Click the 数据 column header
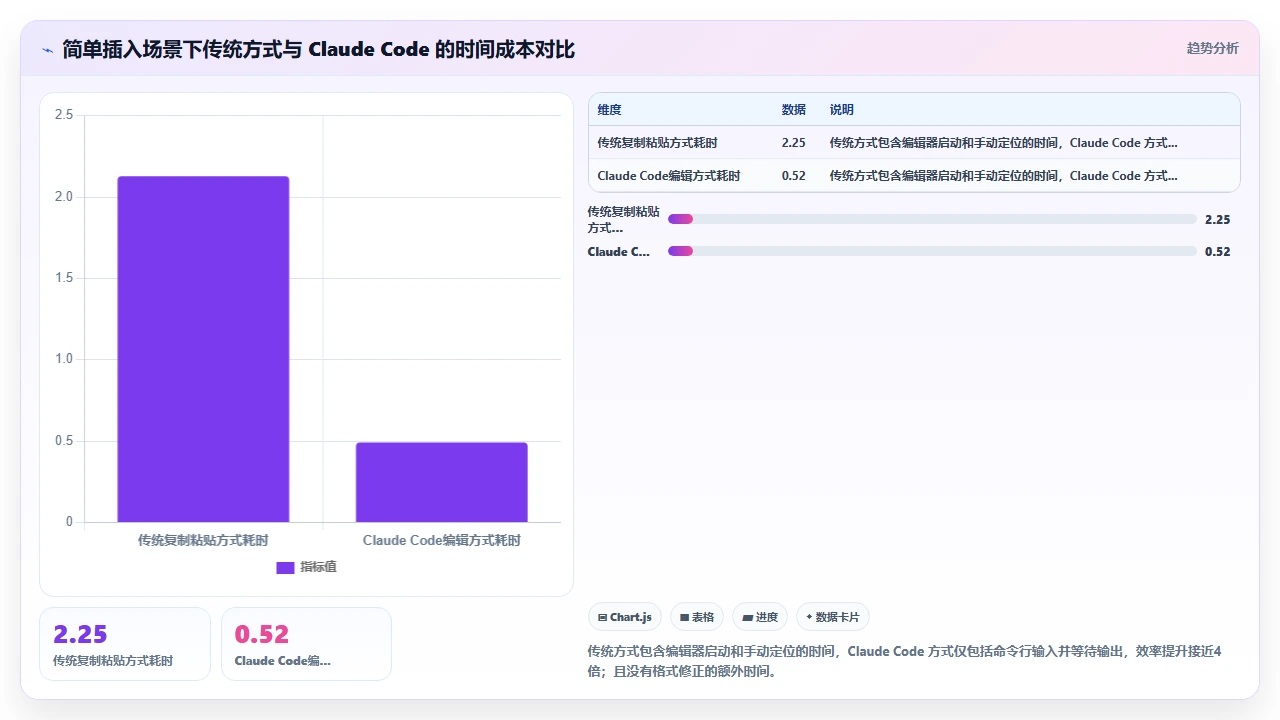Screen dimensions: 1280x720 point(793,110)
